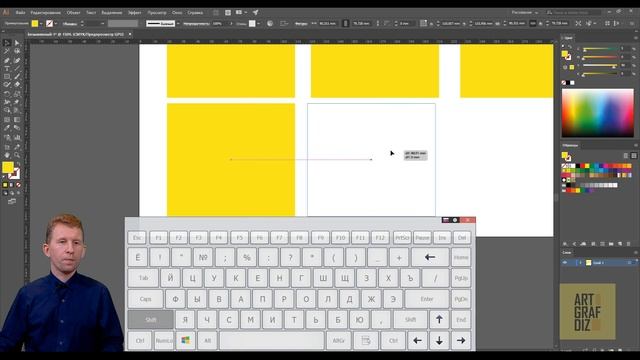640x360 pixels.
Task: Click the Windows logo key on keyboard
Action: point(185,340)
